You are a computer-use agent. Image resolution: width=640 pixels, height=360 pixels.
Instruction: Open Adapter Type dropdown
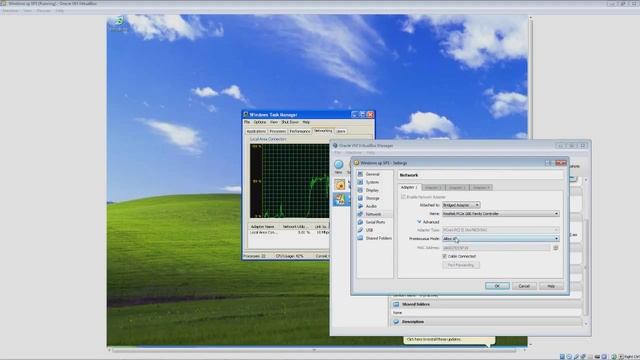pyautogui.click(x=501, y=230)
